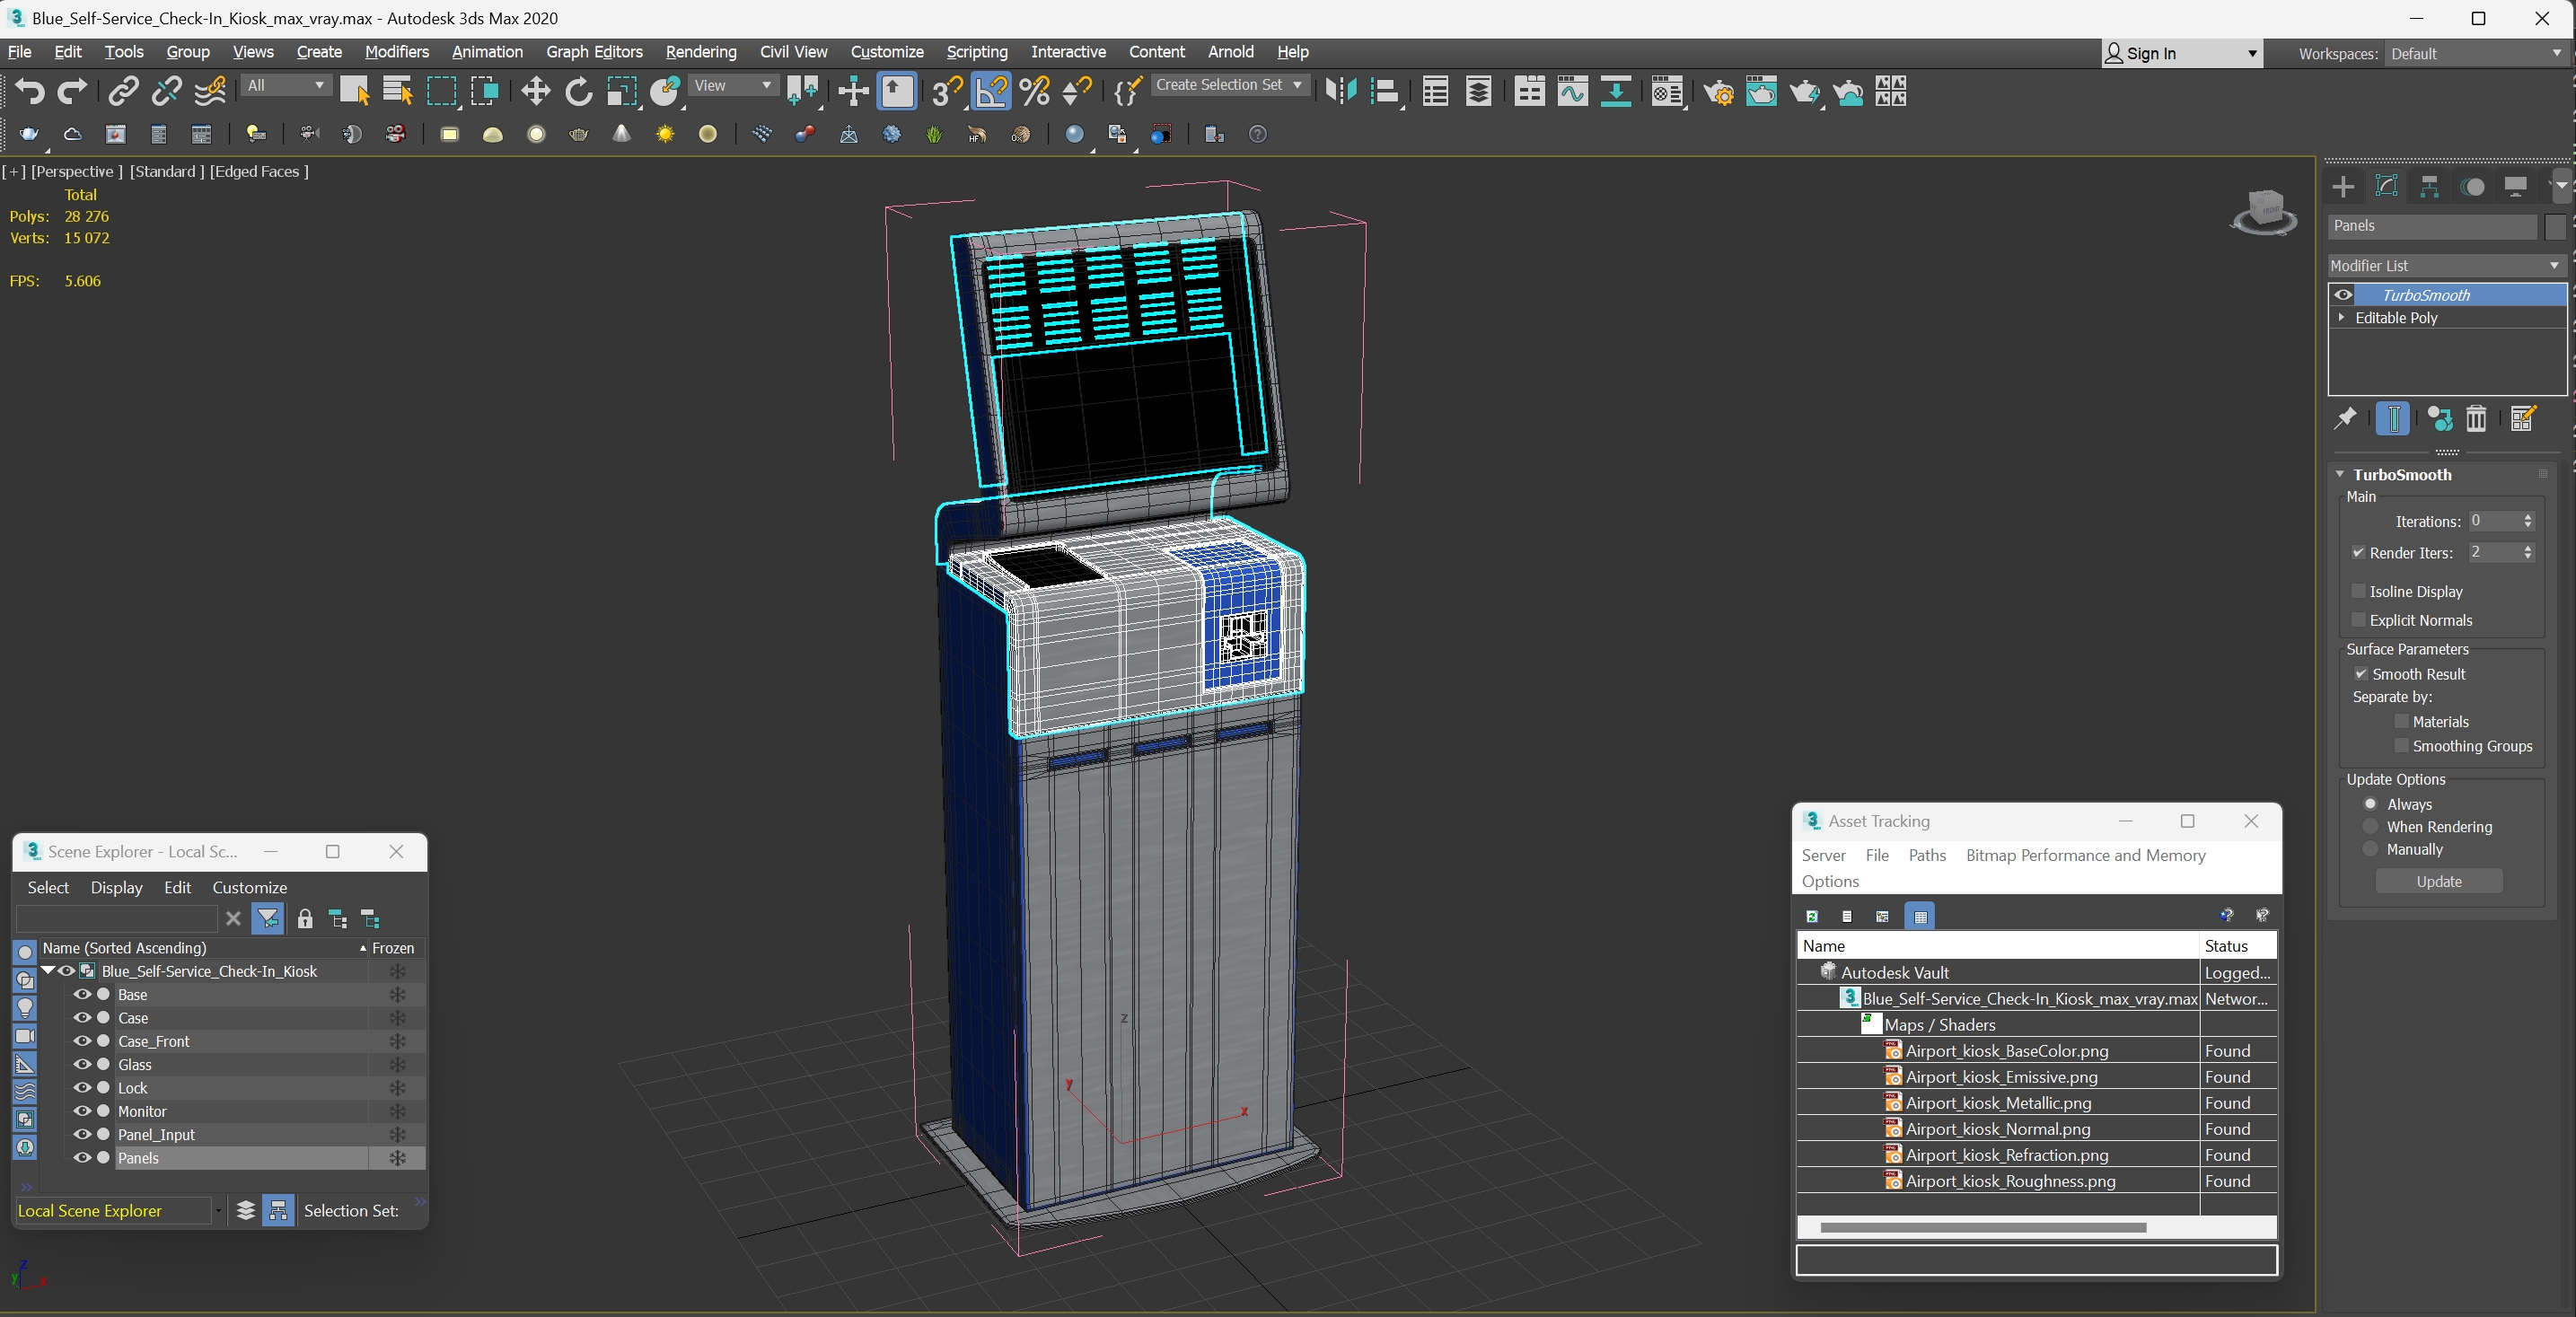2576x1317 pixels.
Task: Open the Sign In dropdown
Action: (x=2181, y=54)
